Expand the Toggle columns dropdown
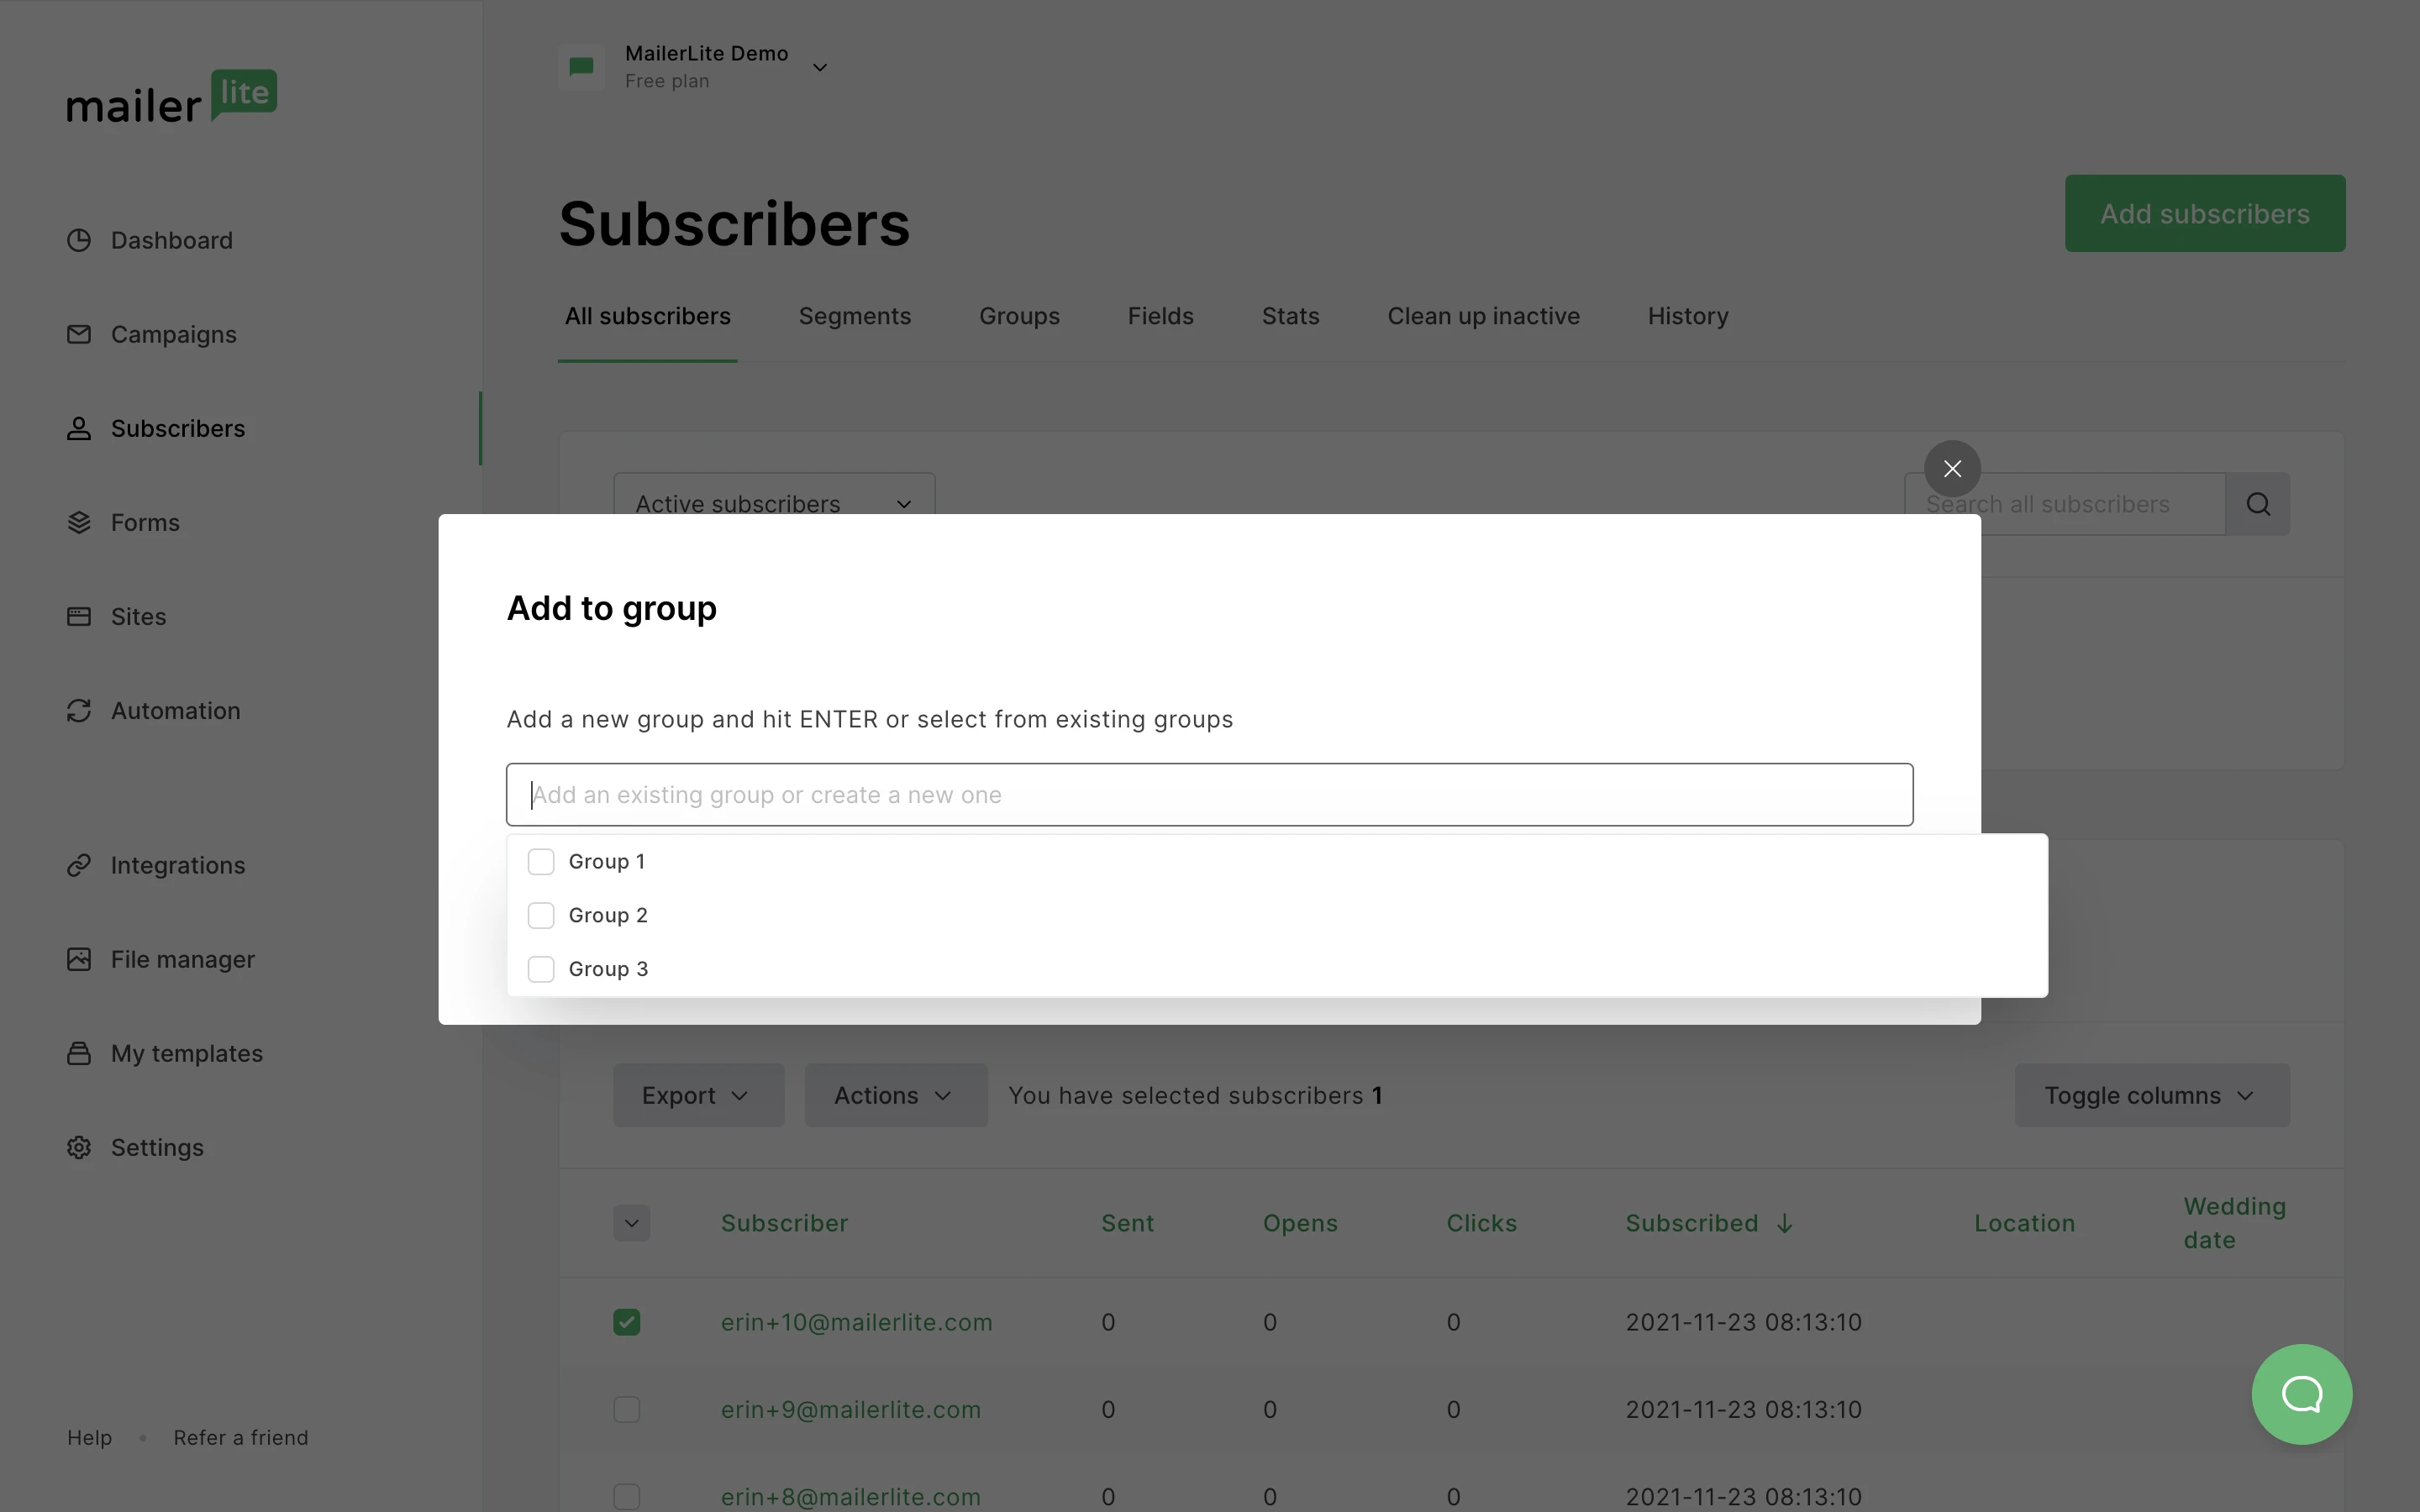 point(2151,1095)
